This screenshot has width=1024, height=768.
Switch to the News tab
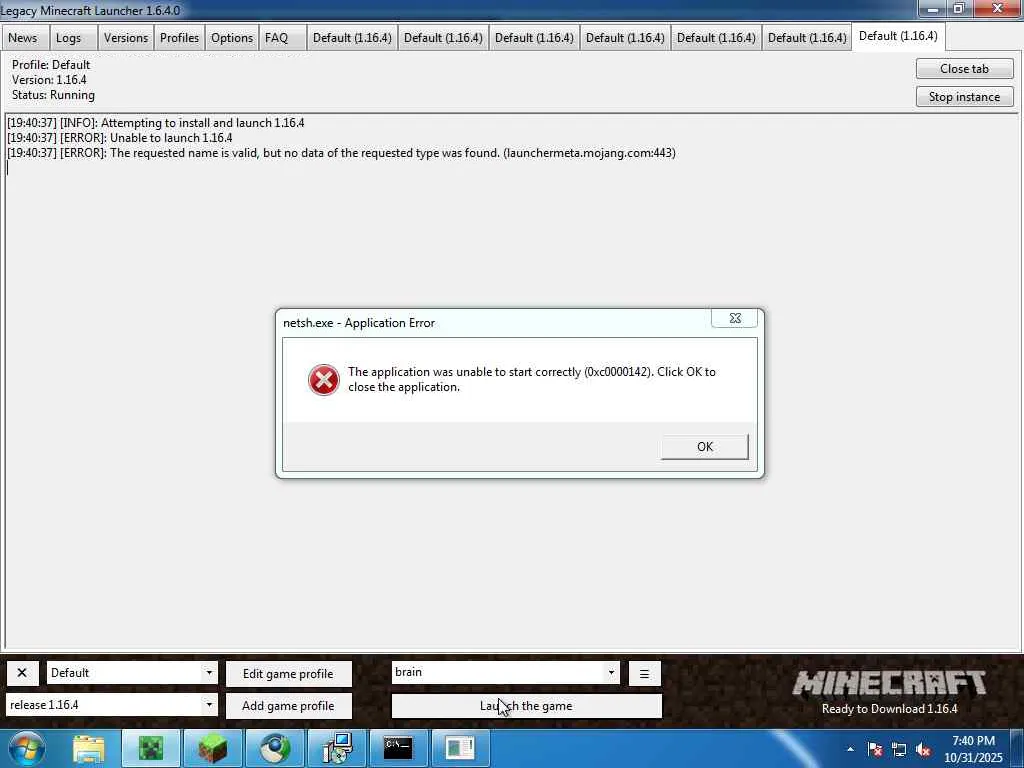[23, 38]
